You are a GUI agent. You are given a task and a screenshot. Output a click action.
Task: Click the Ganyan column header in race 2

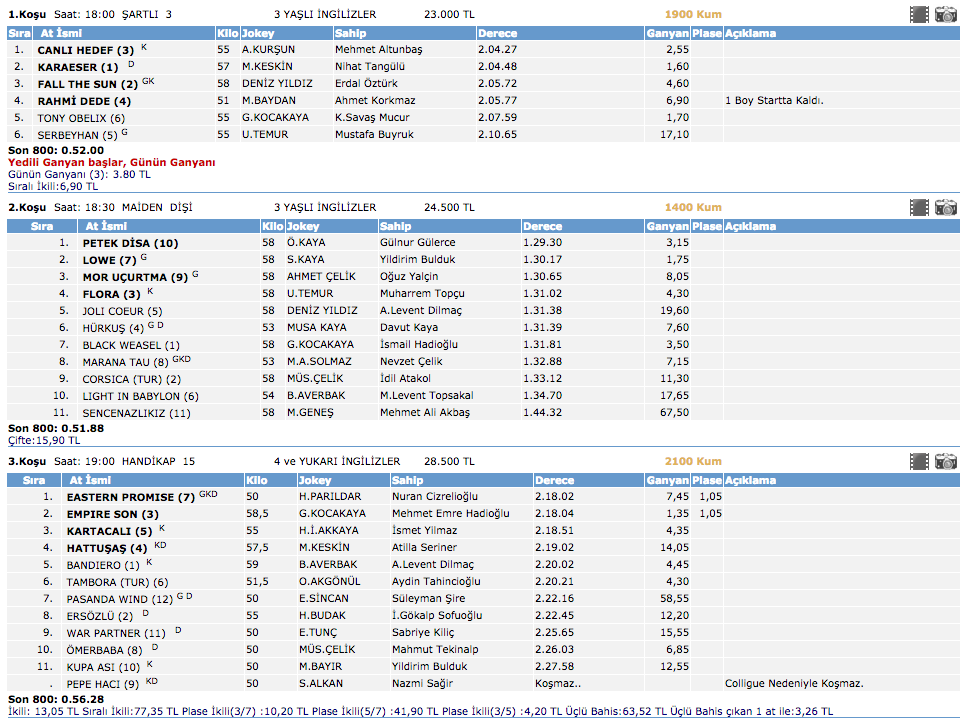666,227
